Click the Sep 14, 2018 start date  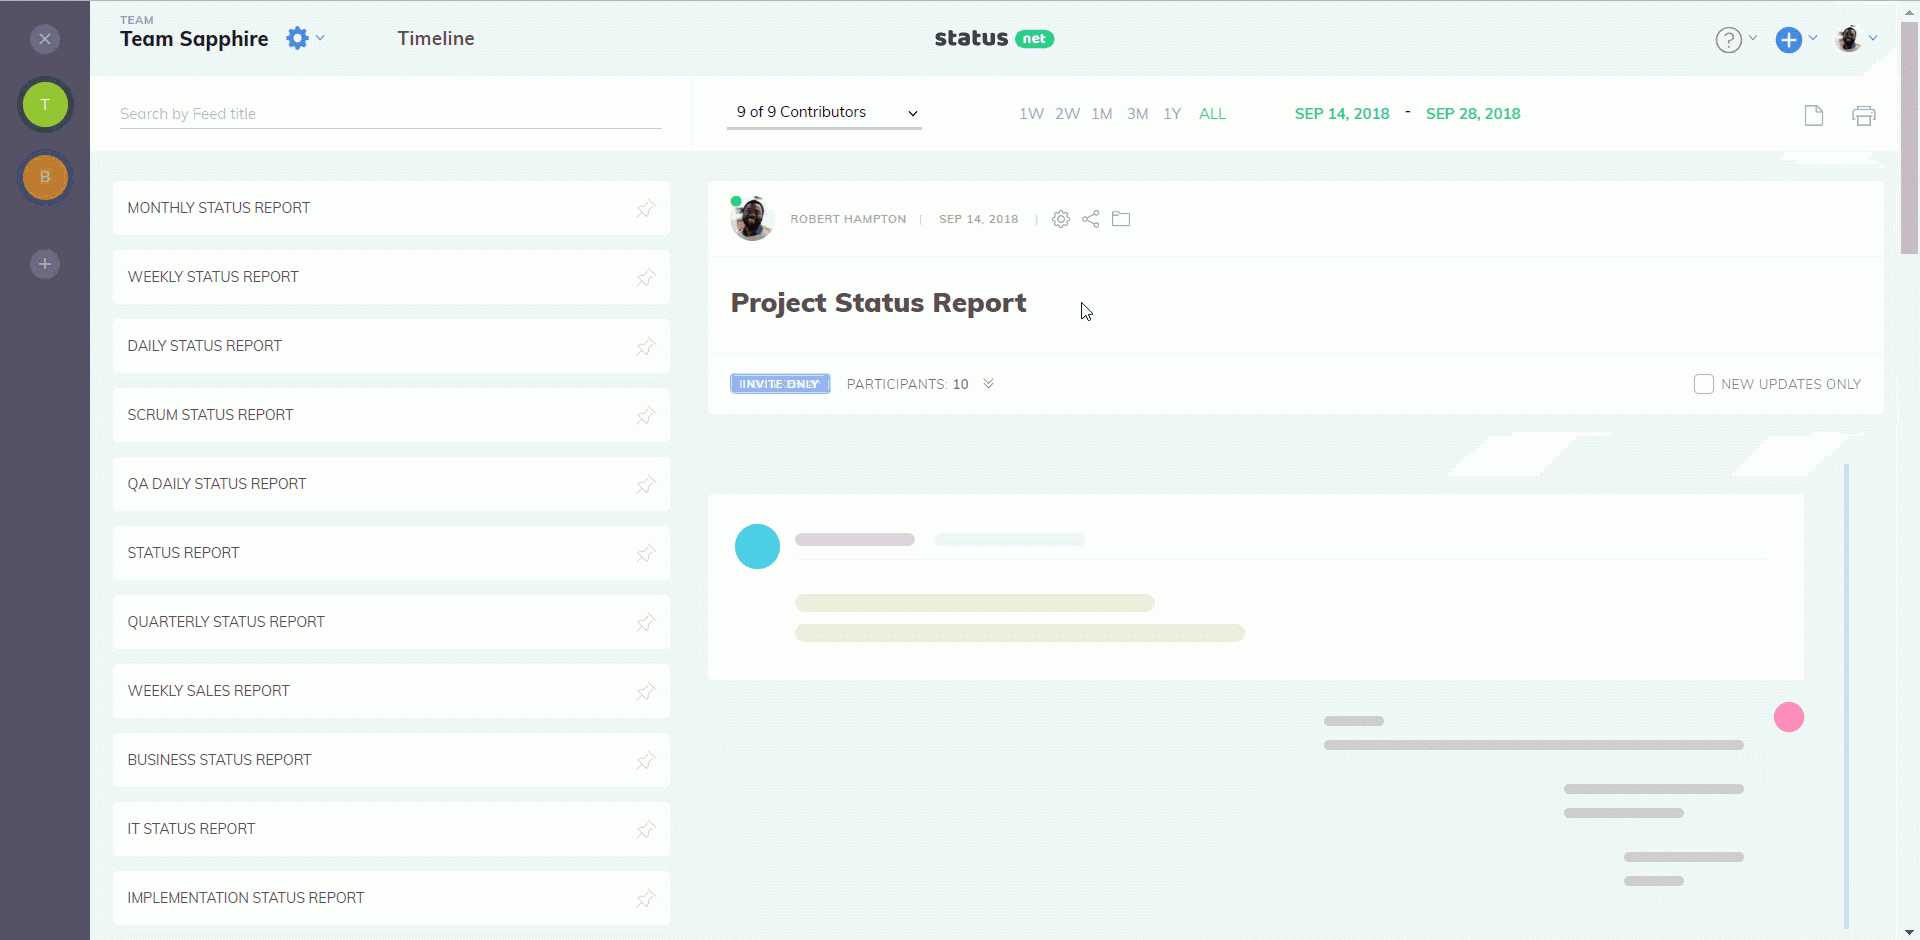1341,114
